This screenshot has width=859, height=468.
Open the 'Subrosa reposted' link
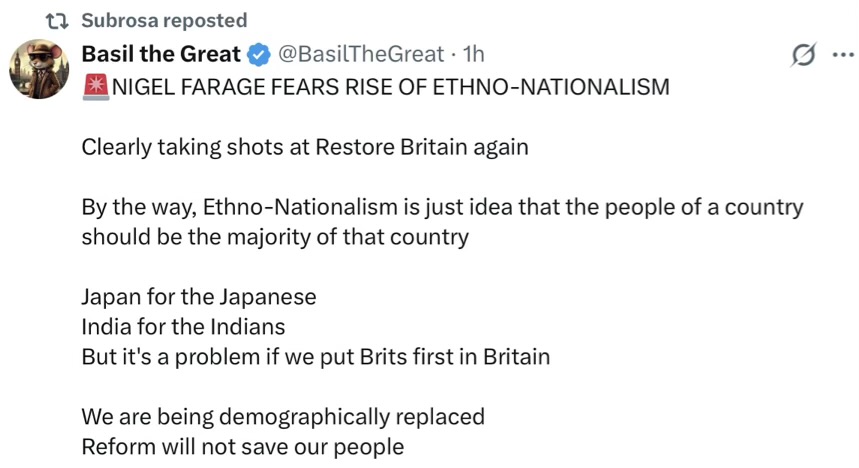click(x=163, y=20)
